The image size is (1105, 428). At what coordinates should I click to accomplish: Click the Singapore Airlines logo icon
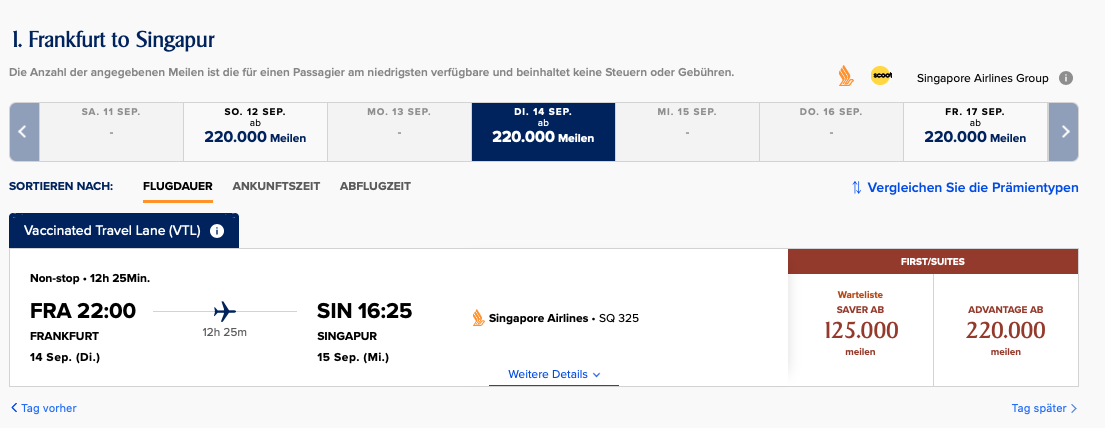tap(846, 76)
